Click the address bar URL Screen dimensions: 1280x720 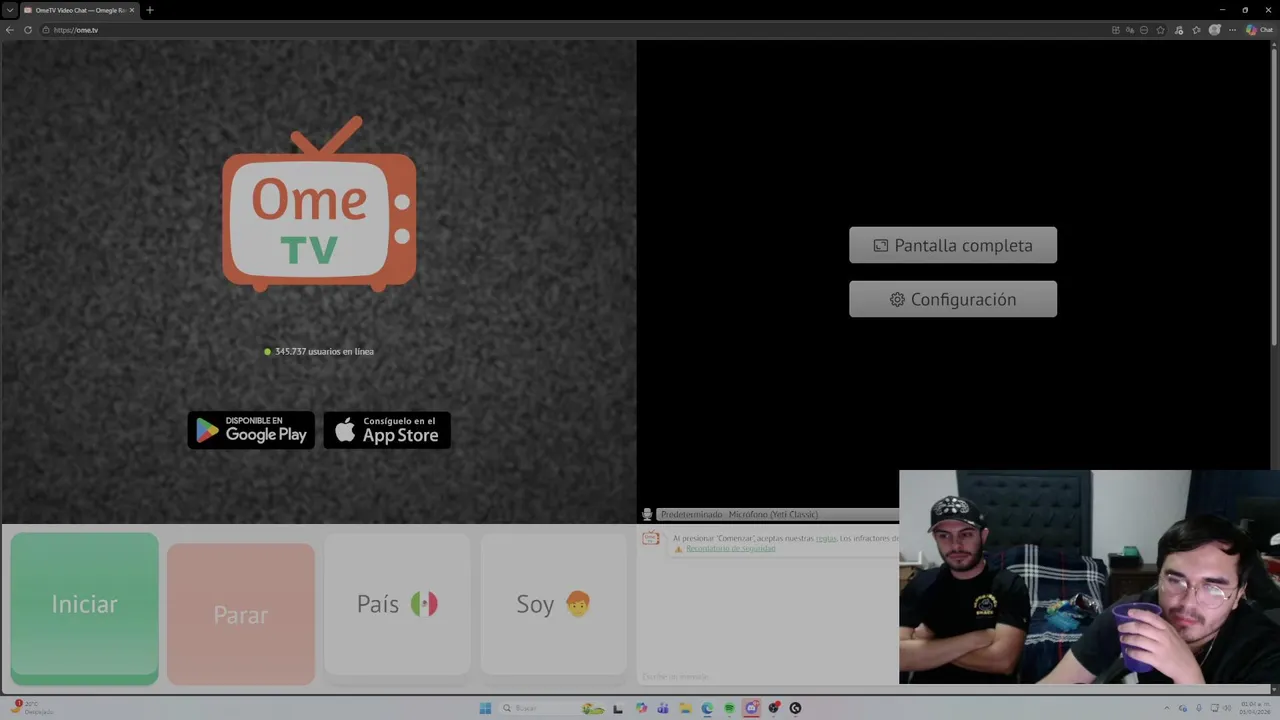tap(76, 30)
